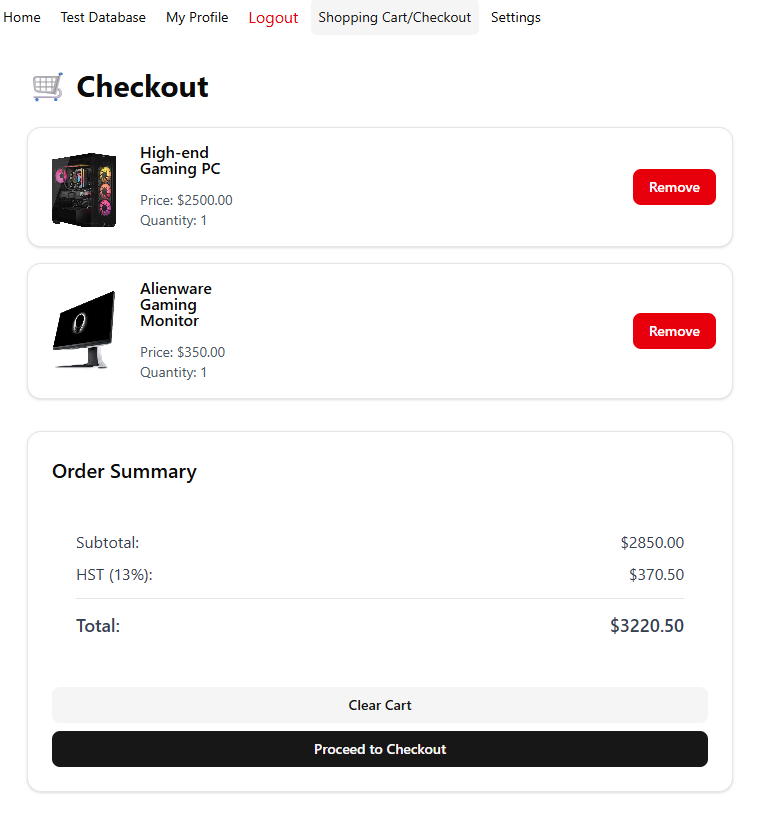The height and width of the screenshot is (834, 757).
Task: Remove the High-end Gaming PC from cart
Action: coord(674,187)
